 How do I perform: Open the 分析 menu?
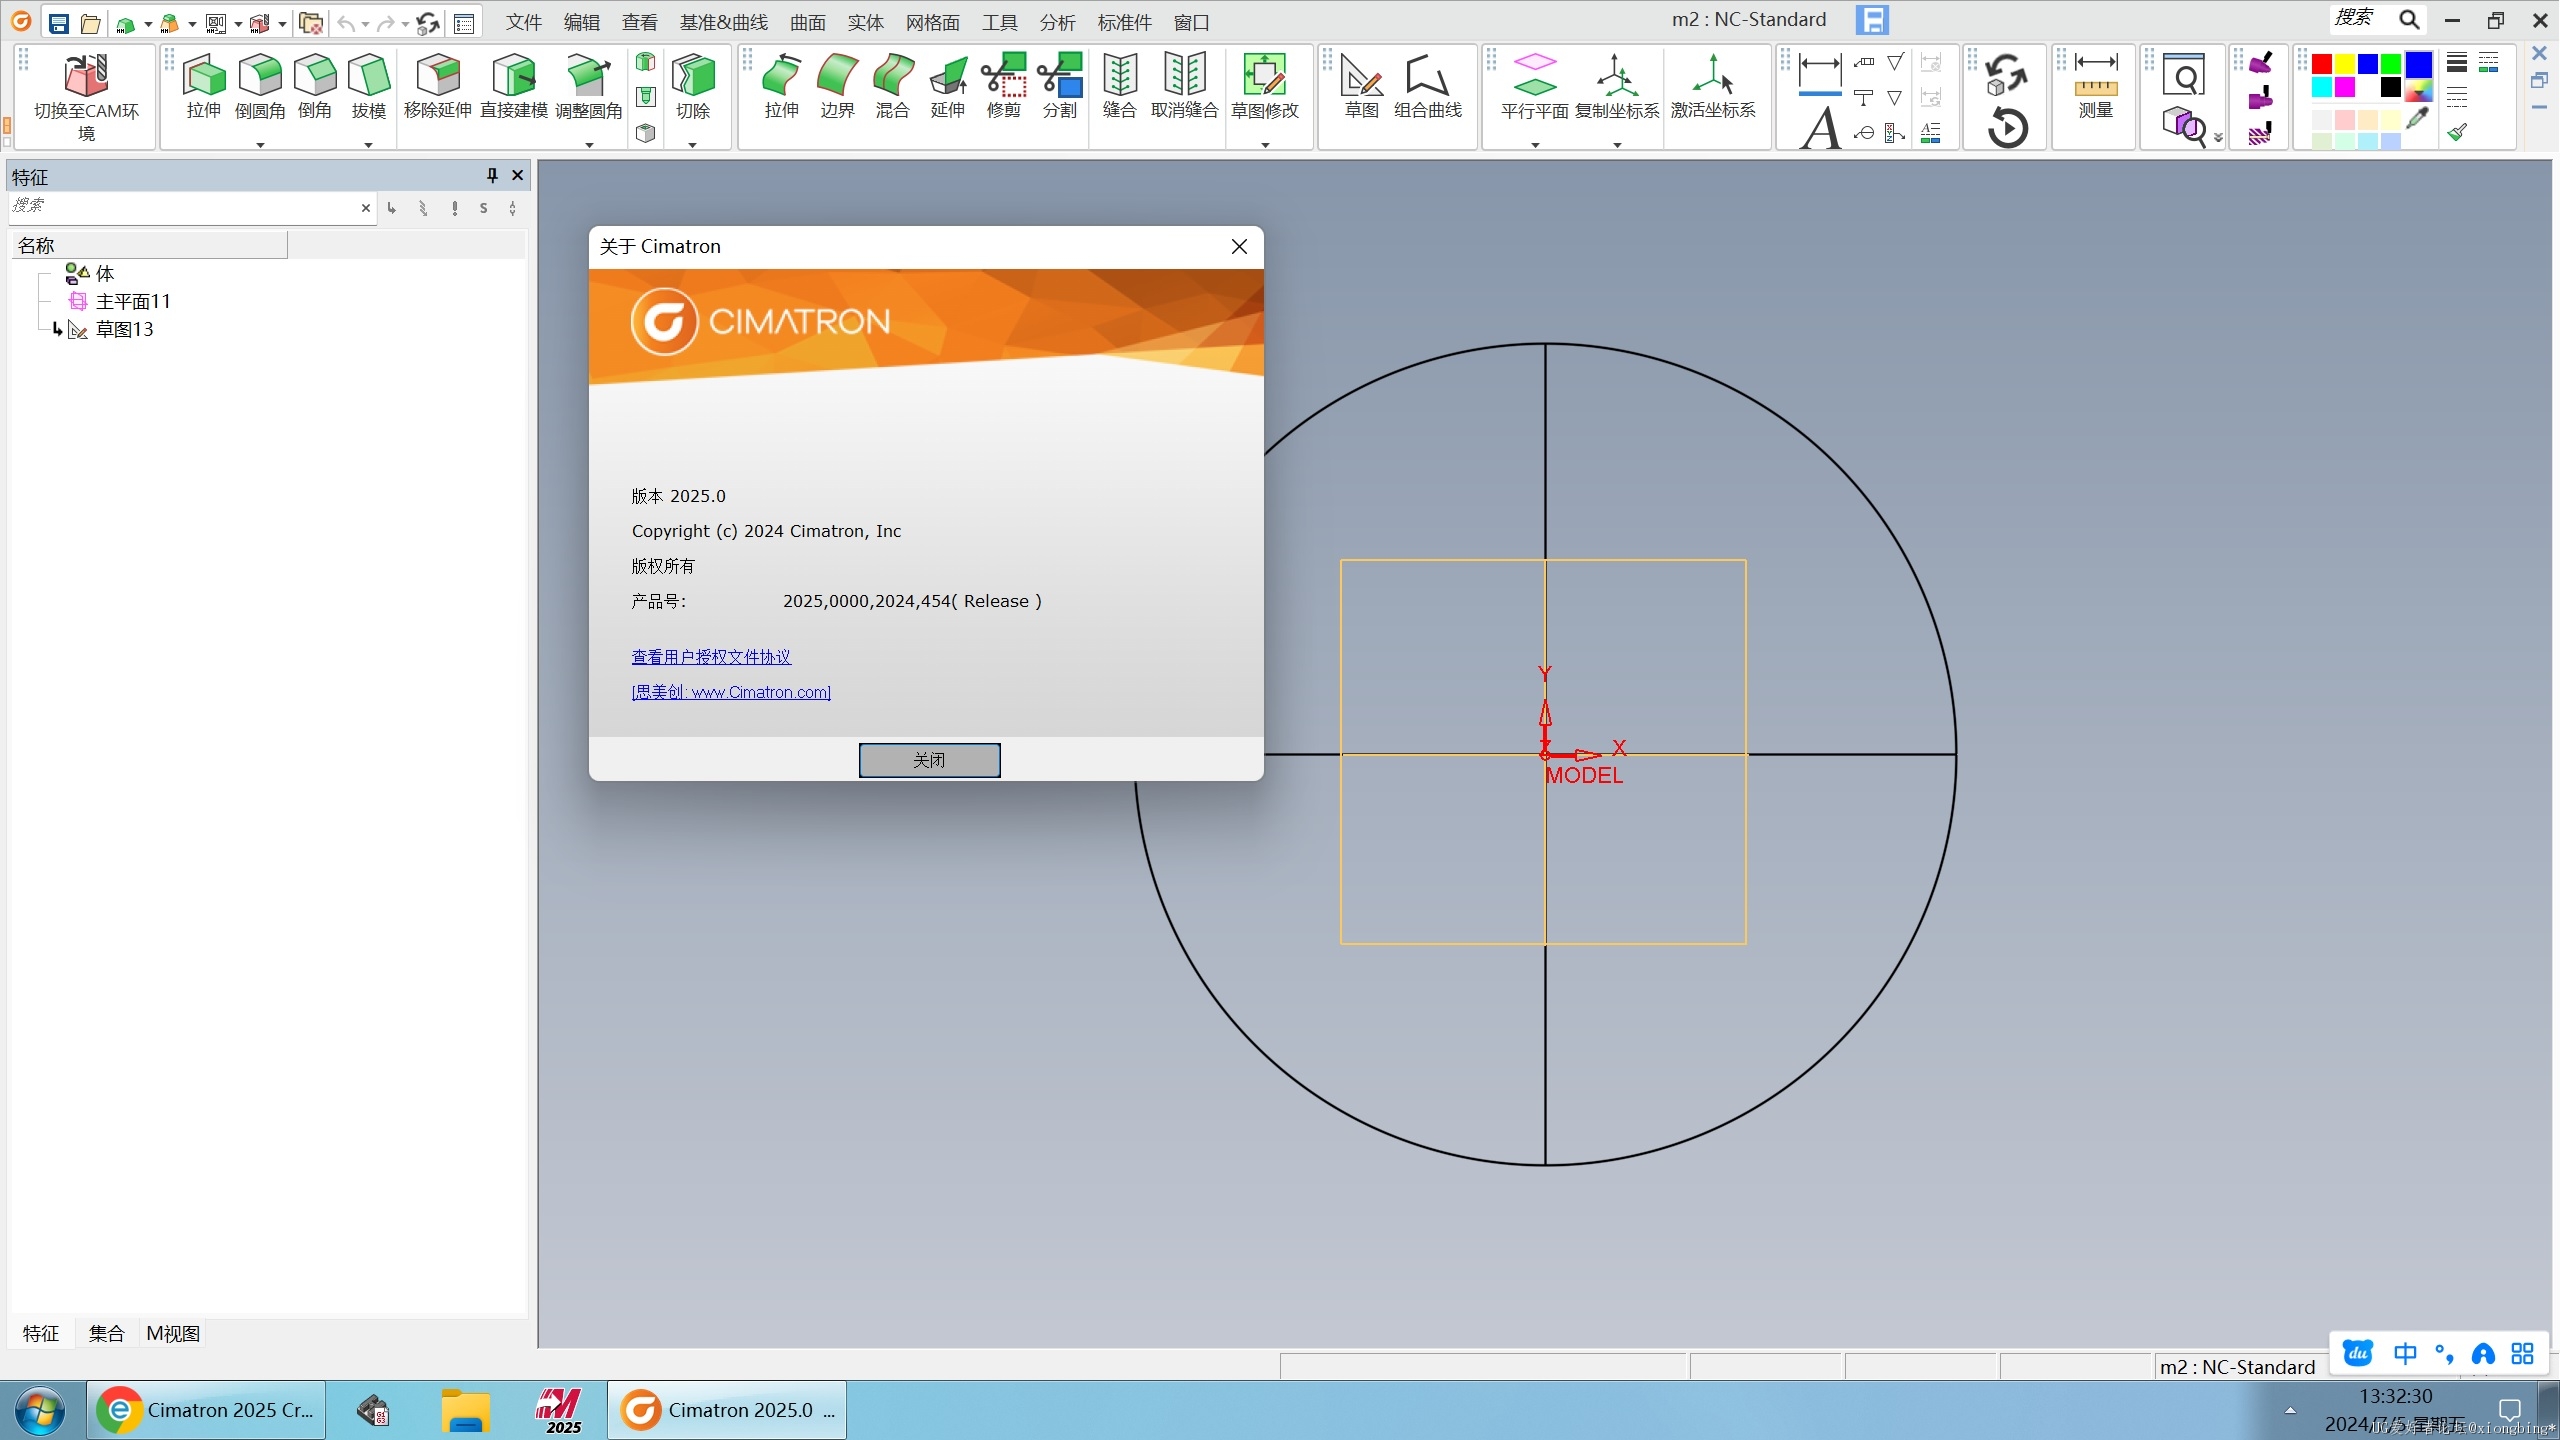click(x=1058, y=22)
